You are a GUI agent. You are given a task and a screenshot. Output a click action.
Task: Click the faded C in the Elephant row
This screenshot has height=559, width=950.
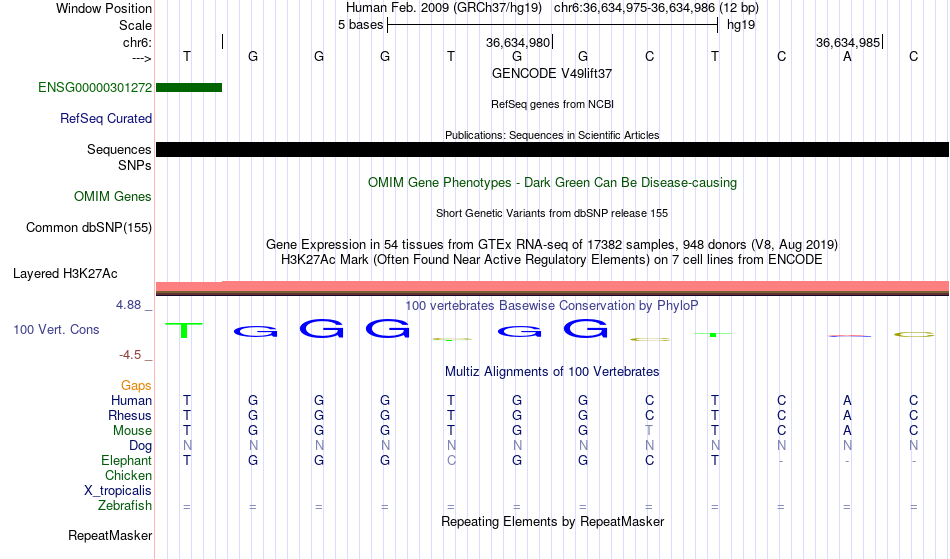[x=451, y=461]
